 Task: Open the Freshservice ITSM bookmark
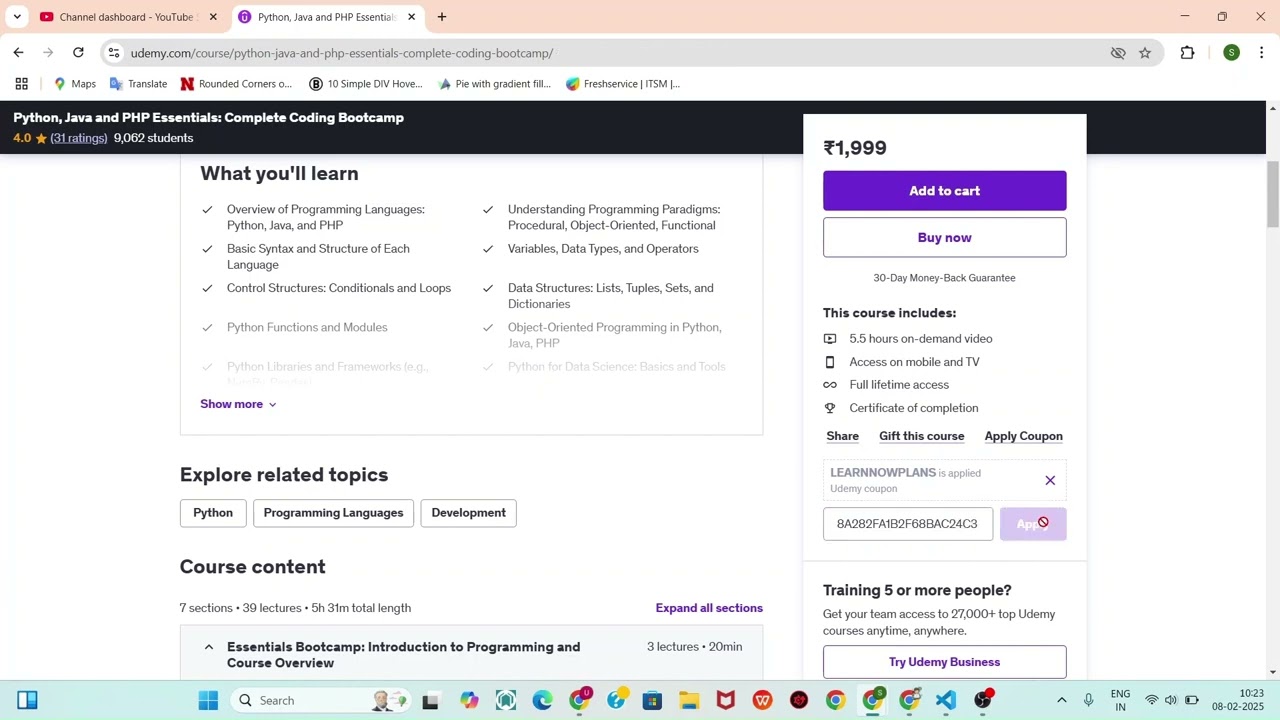(x=623, y=84)
